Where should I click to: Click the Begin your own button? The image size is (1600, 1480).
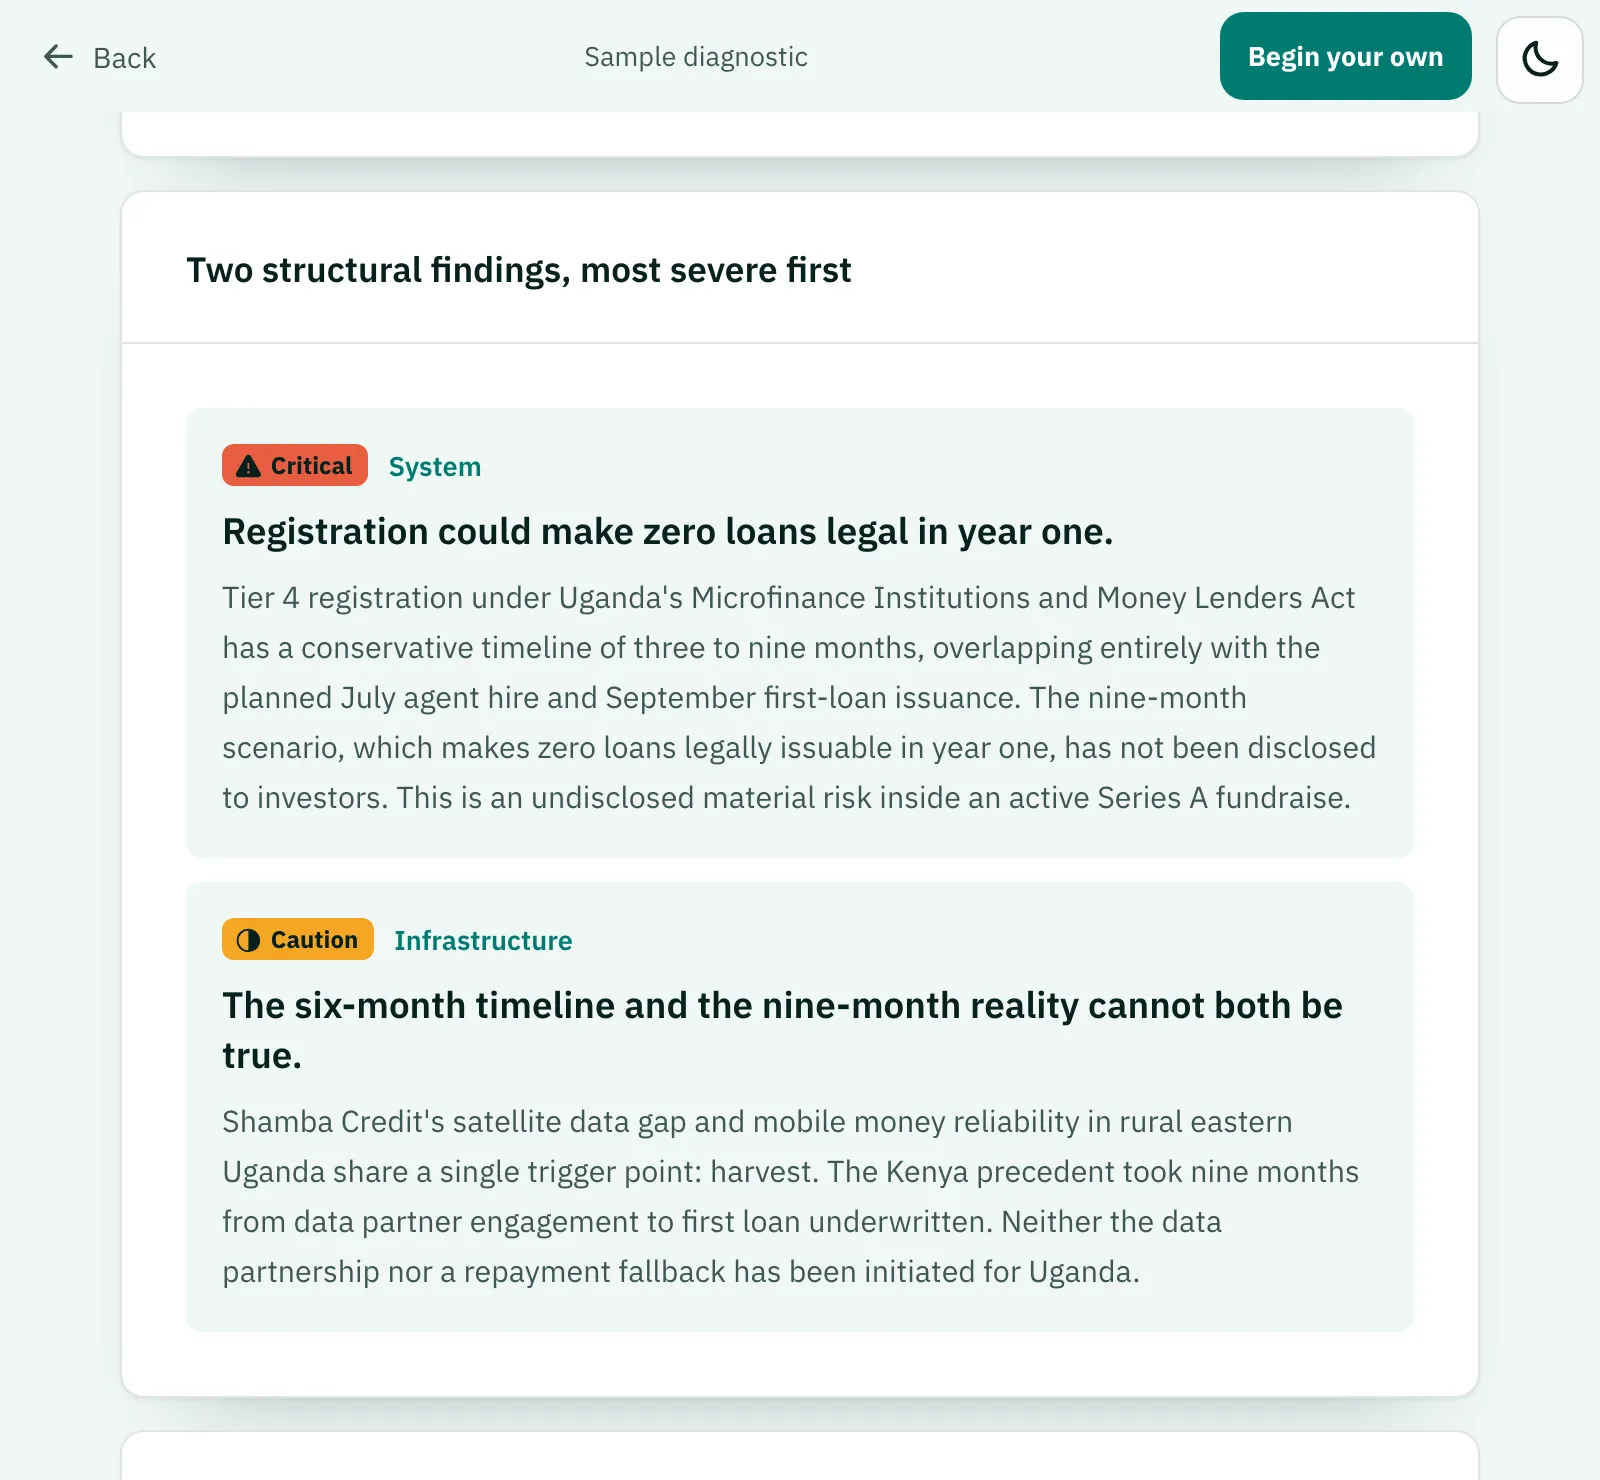[x=1346, y=56]
